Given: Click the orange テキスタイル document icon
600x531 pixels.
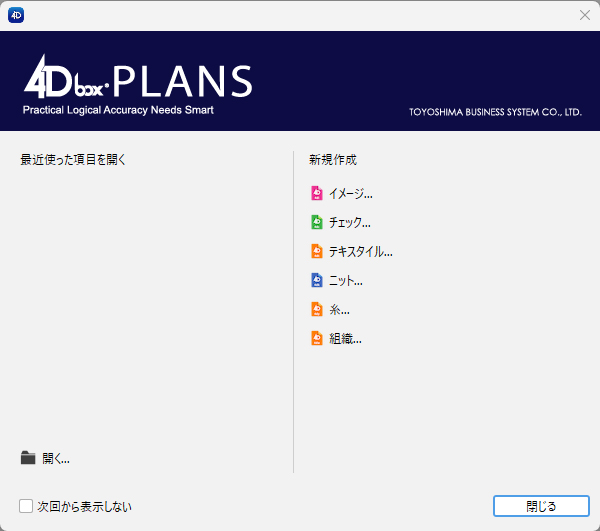Looking at the screenshot, I should [x=316, y=251].
